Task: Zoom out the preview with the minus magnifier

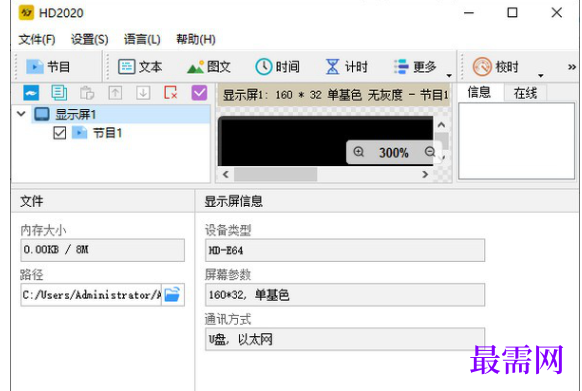Action: 430,152
